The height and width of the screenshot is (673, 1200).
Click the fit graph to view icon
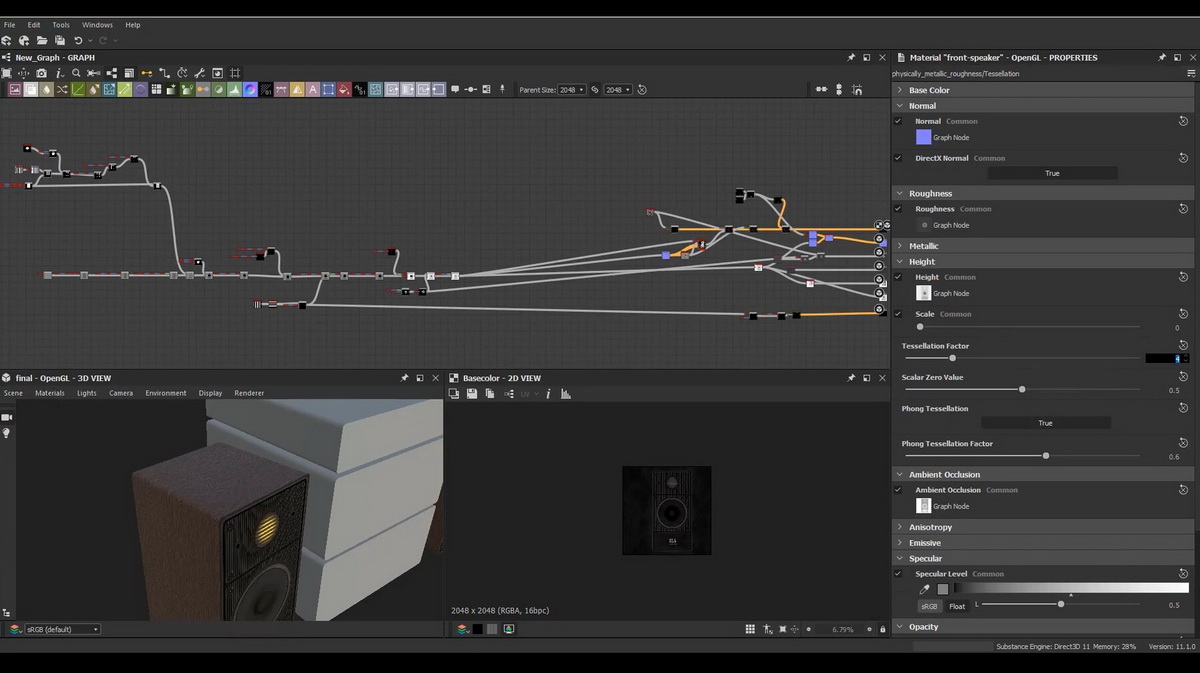pyautogui.click(x=6, y=73)
